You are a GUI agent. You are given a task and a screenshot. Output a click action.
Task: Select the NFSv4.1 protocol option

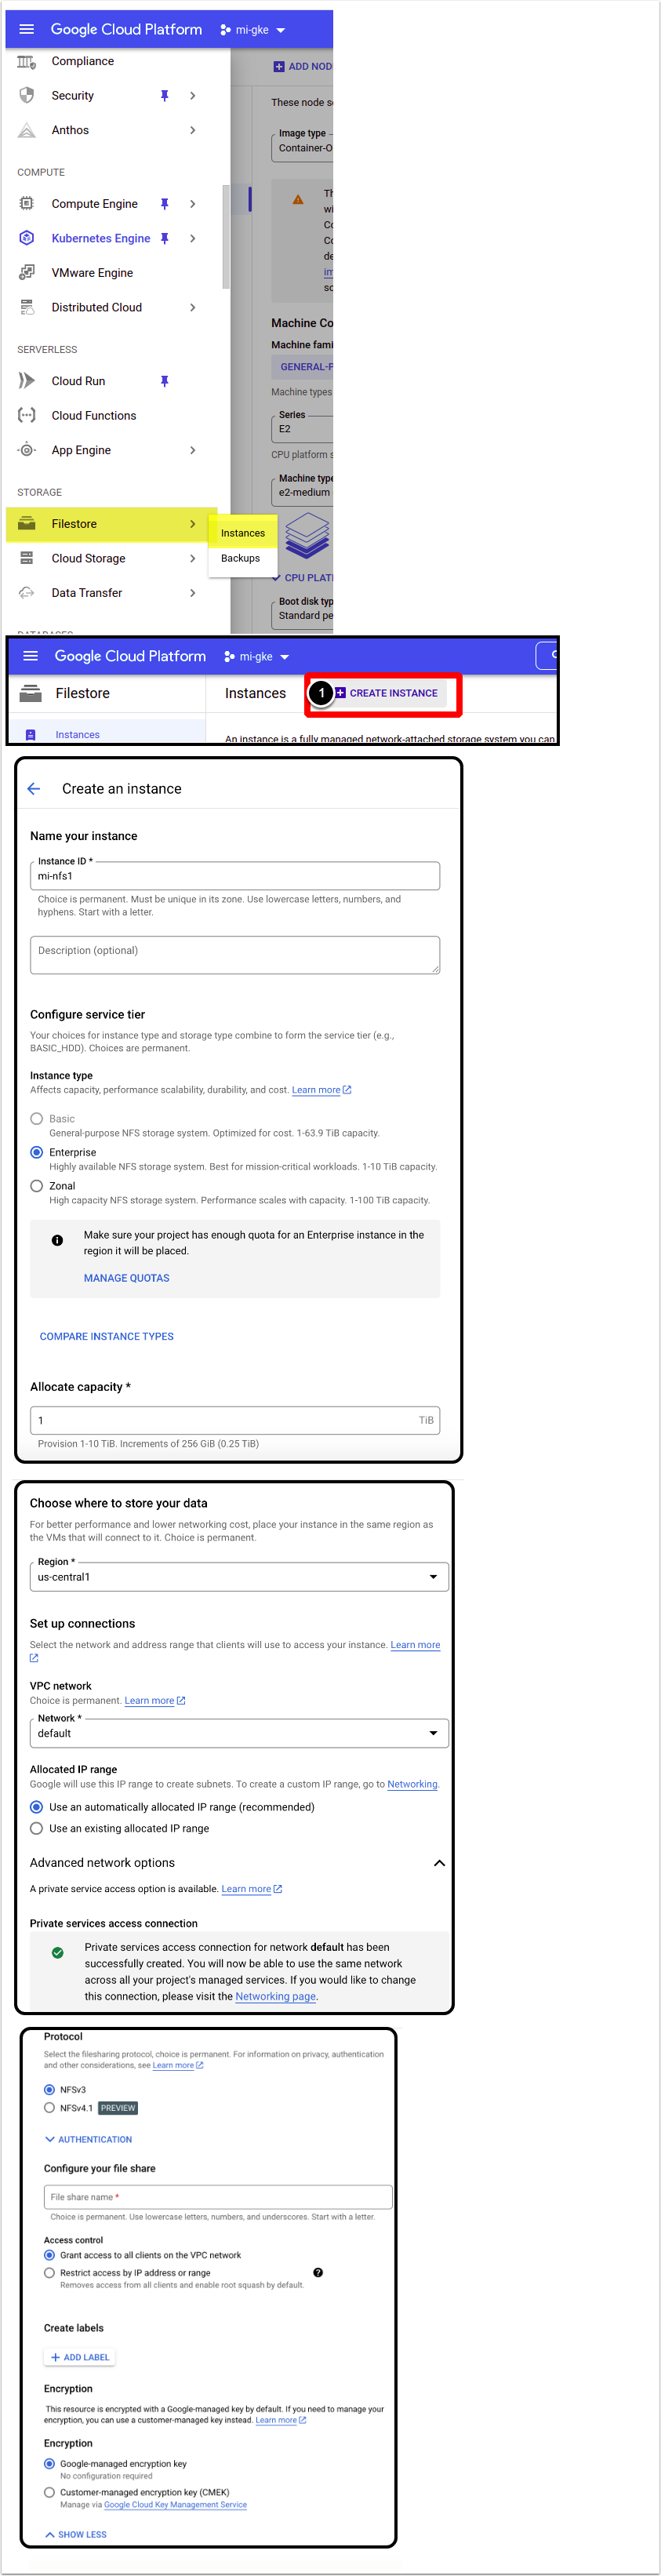[x=49, y=2108]
